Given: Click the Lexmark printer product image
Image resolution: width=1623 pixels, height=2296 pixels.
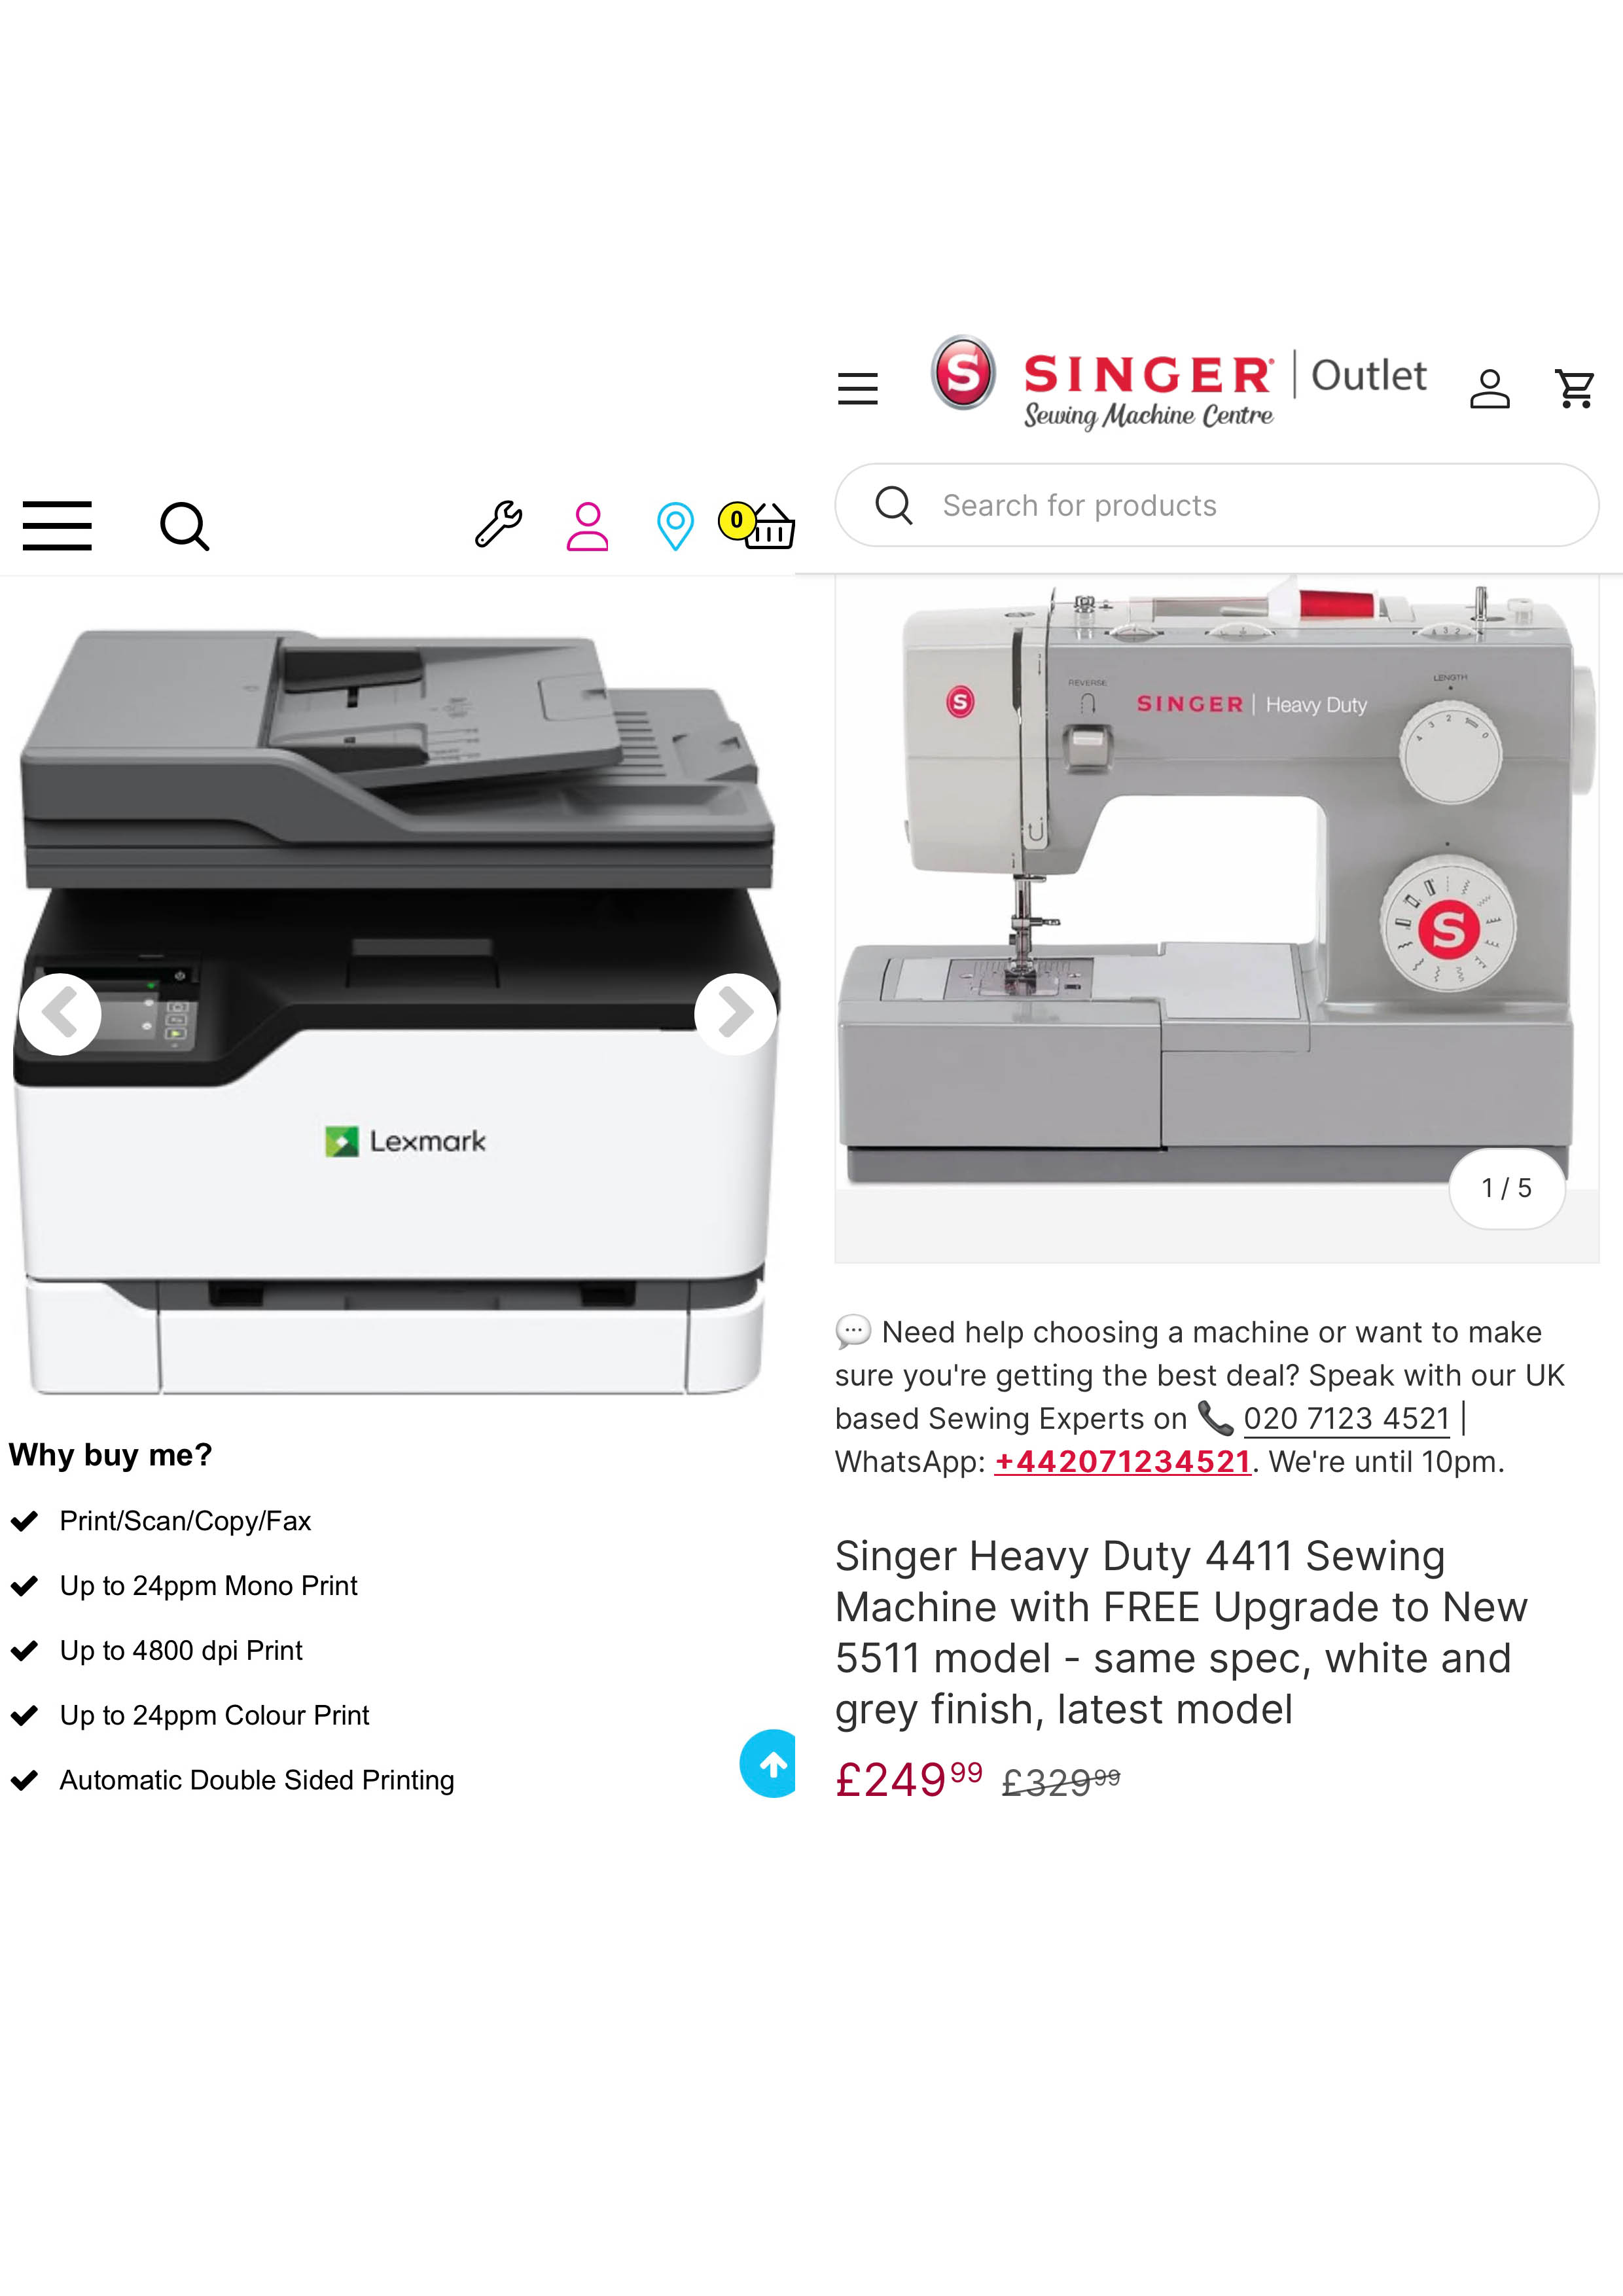Looking at the screenshot, I should click(x=397, y=1010).
